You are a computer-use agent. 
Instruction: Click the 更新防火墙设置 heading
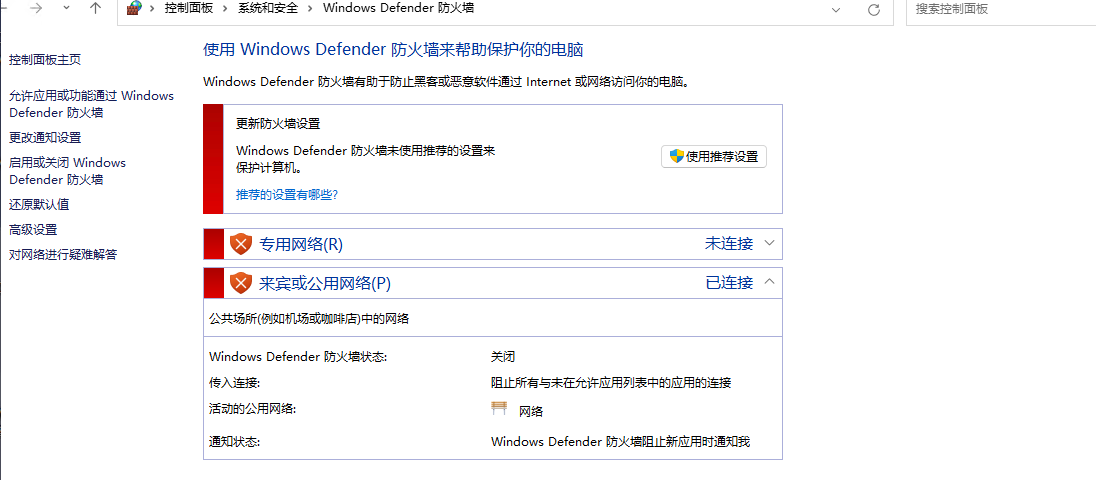click(x=278, y=124)
